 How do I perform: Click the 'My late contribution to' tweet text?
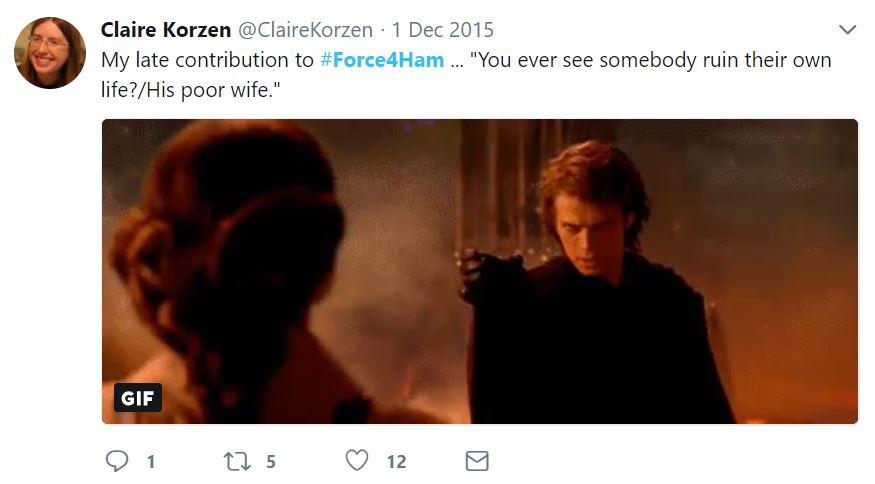208,60
